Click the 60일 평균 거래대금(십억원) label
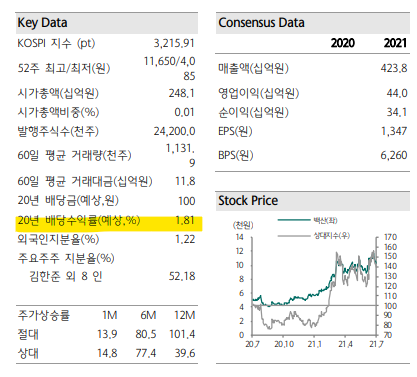The height and width of the screenshot is (377, 417). click(85, 181)
